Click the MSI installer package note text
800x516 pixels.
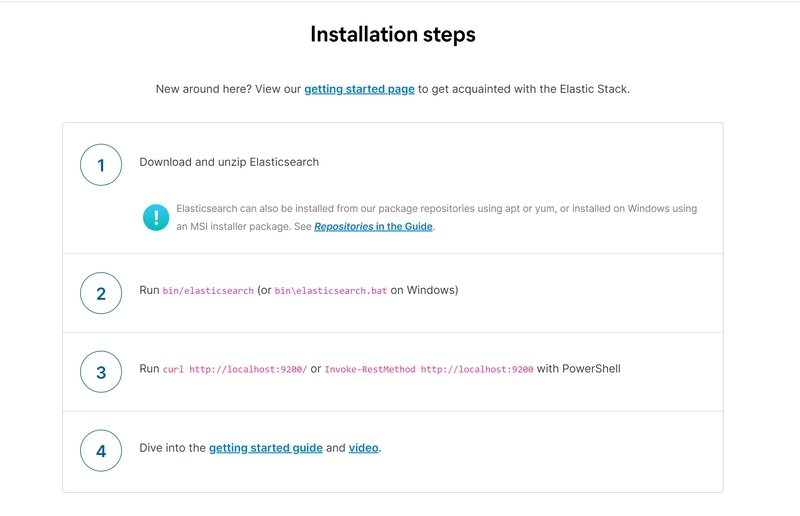[x=436, y=217]
